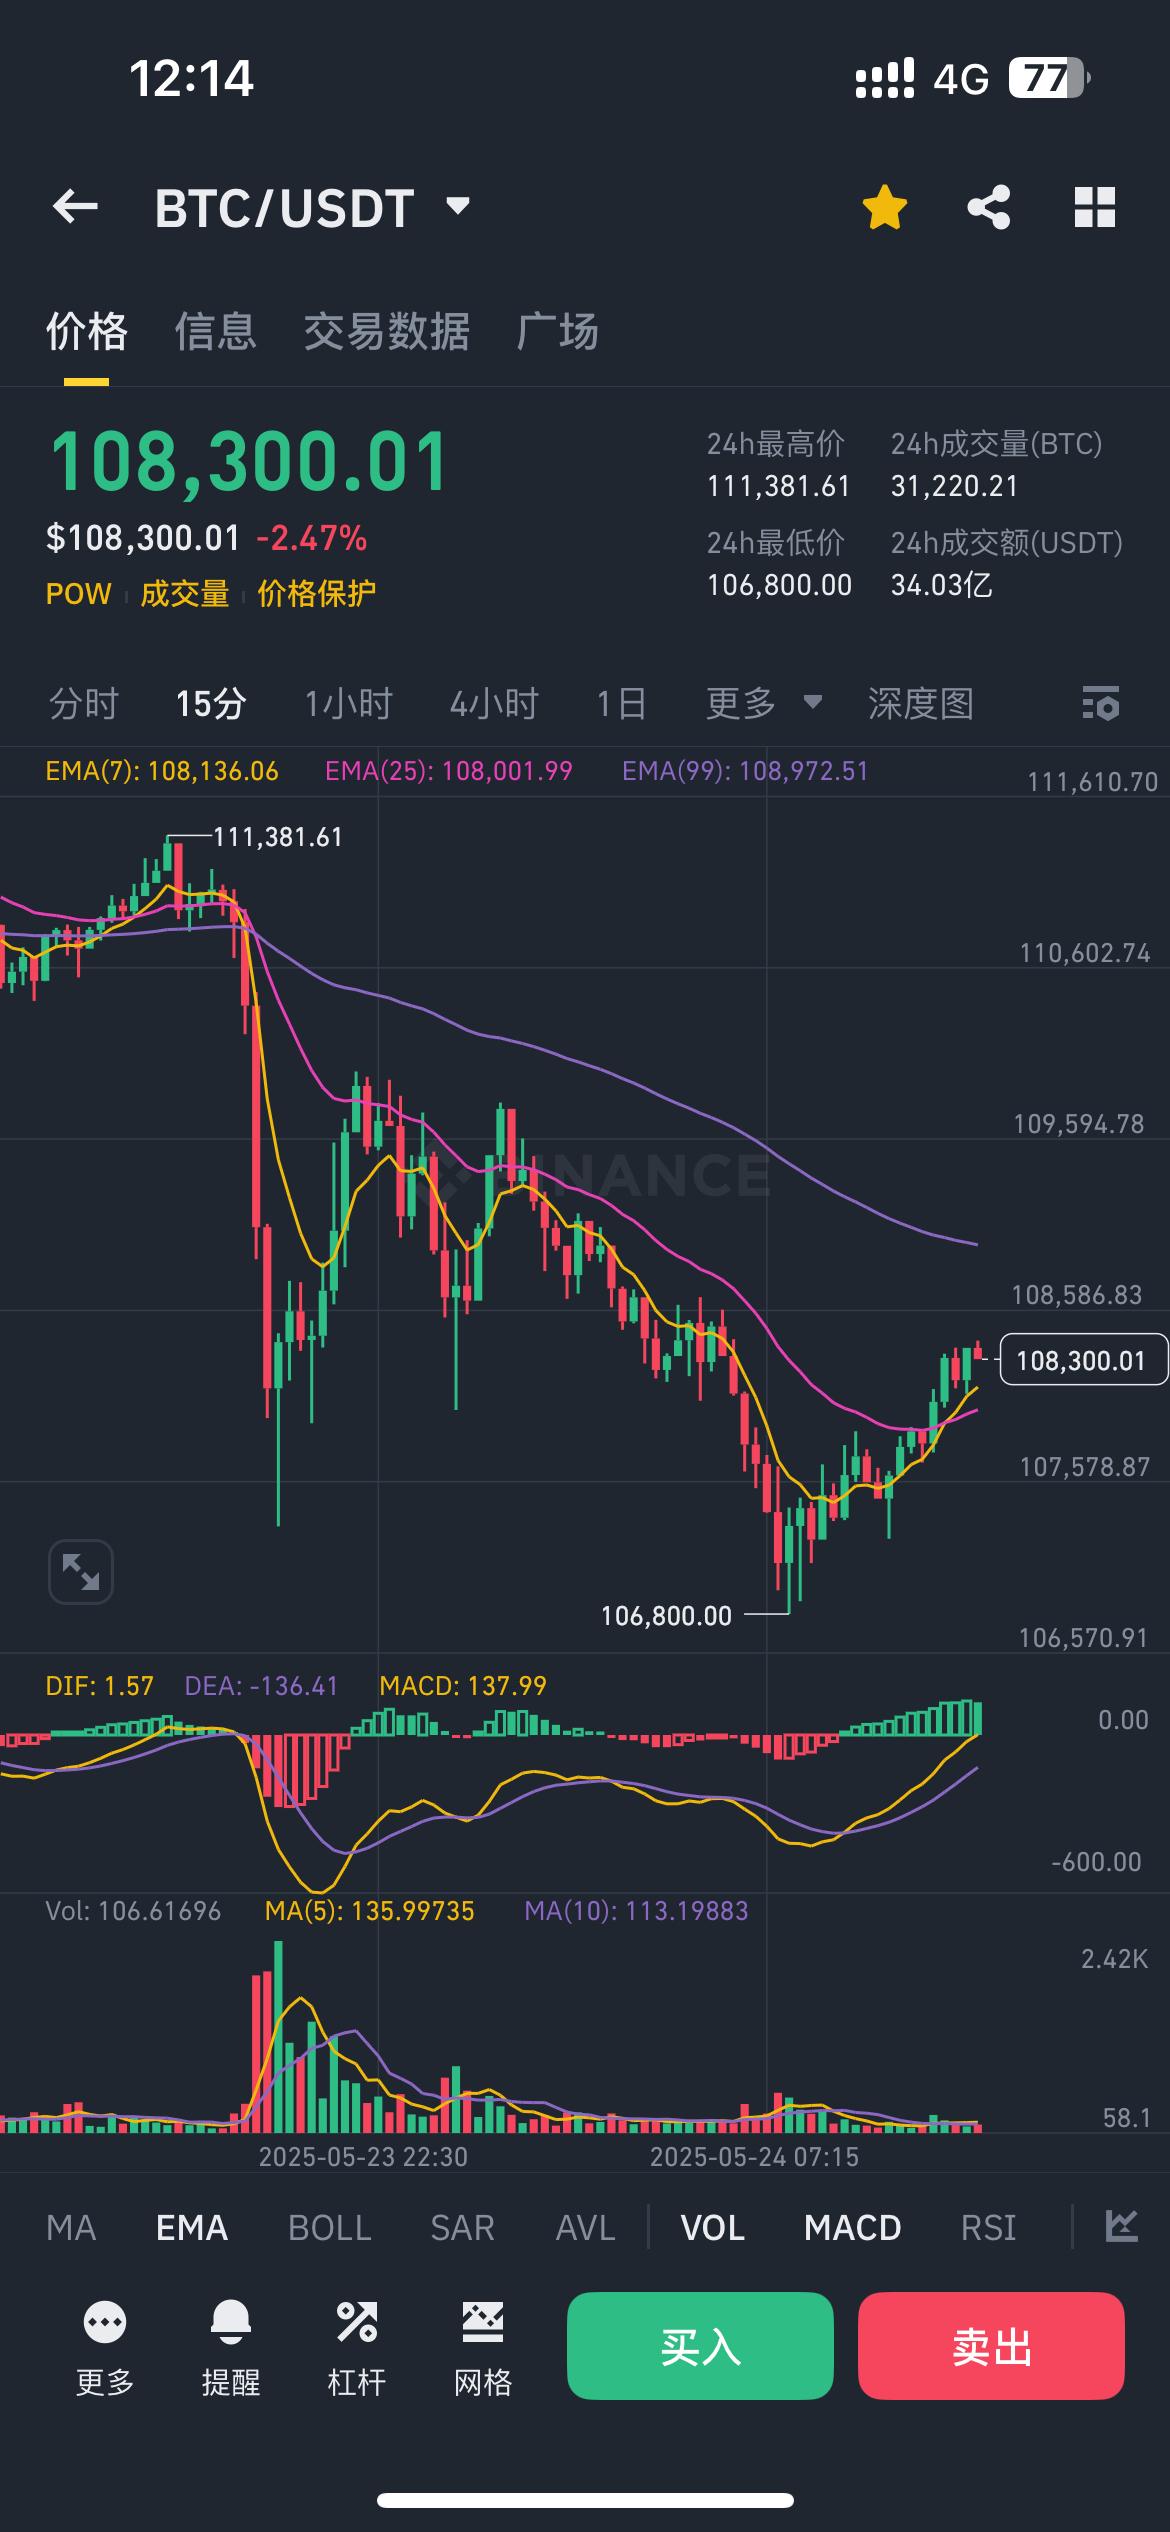Screen dimensions: 1170x2532
Task: Open chart settings icon beside 深度图
Action: (x=1100, y=704)
